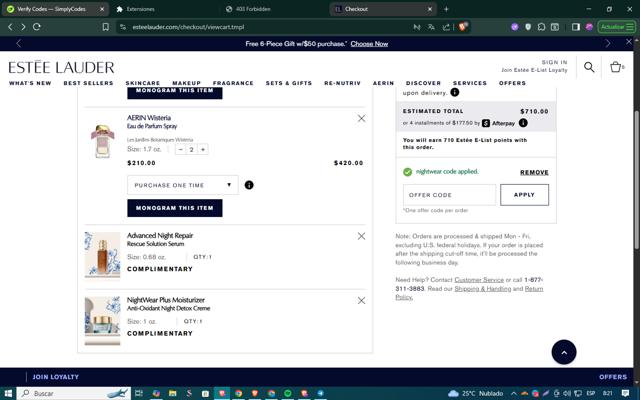Remove Advanced Night Repair sample from cart

[361, 236]
